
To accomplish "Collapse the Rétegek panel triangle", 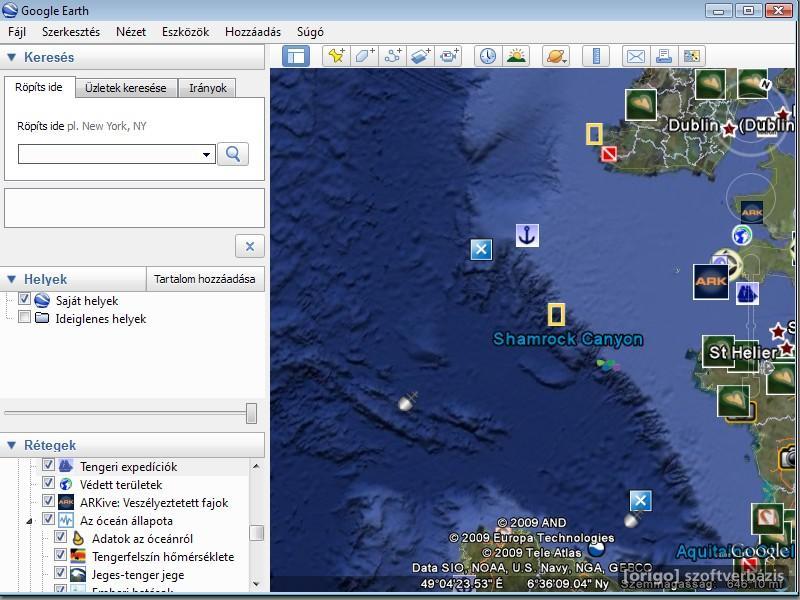I will click(12, 445).
